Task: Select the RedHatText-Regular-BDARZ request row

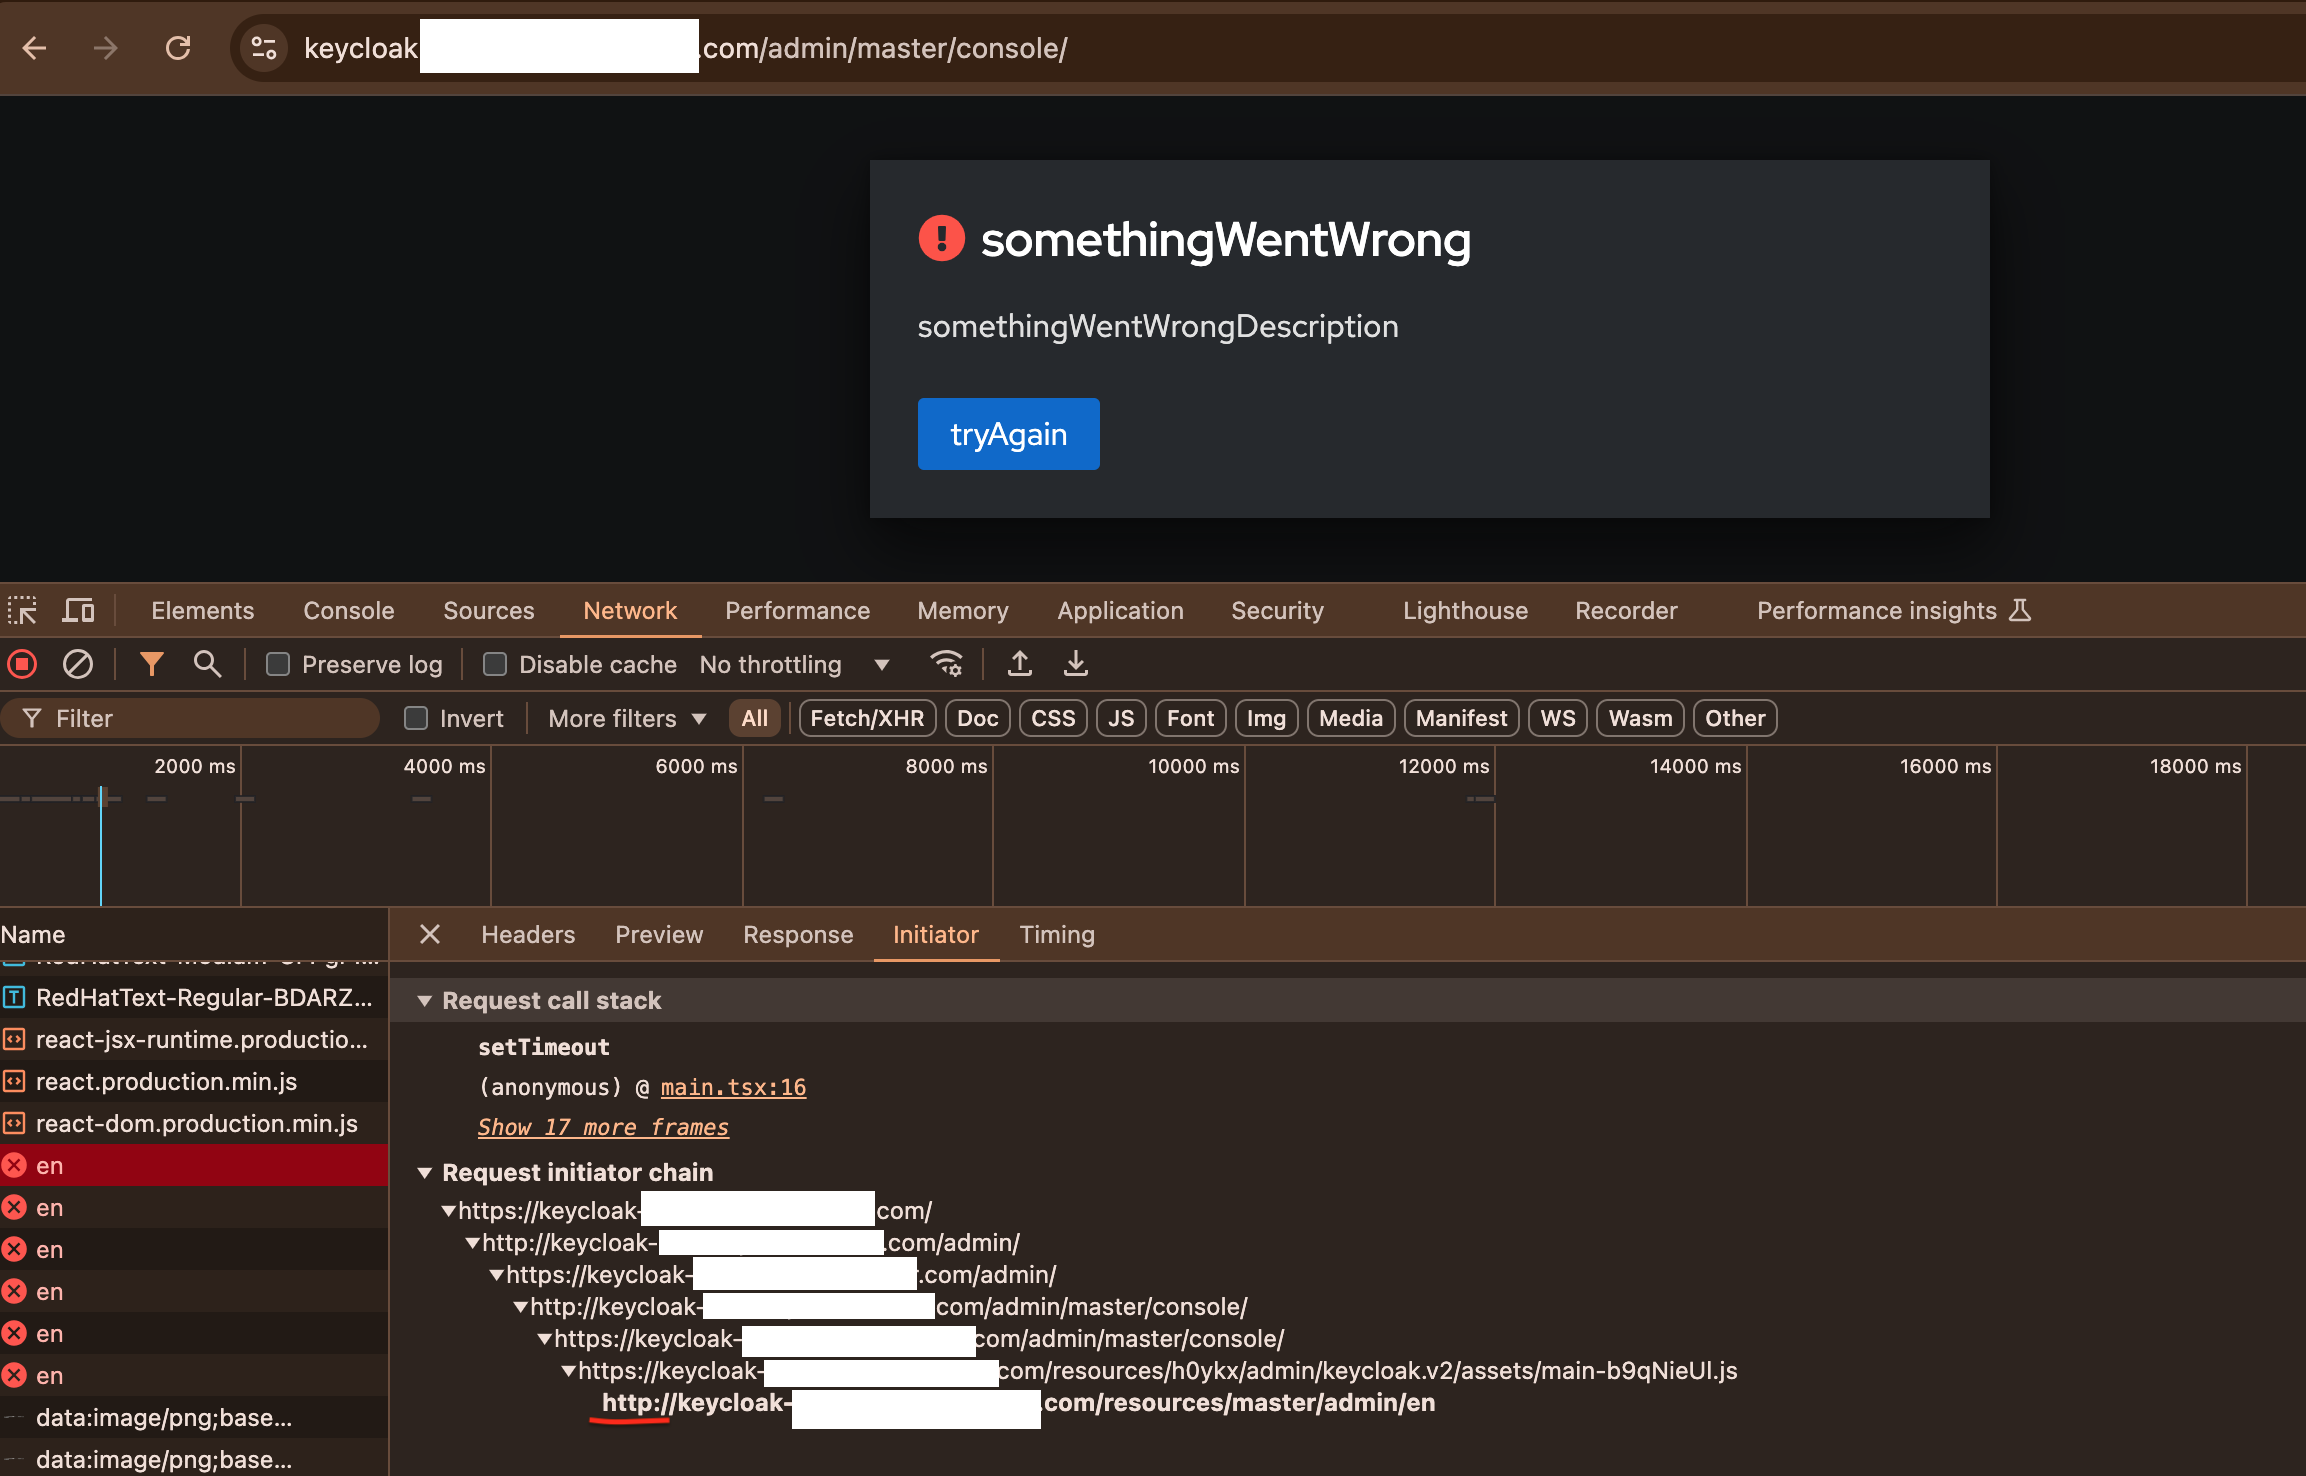Action: pos(194,997)
